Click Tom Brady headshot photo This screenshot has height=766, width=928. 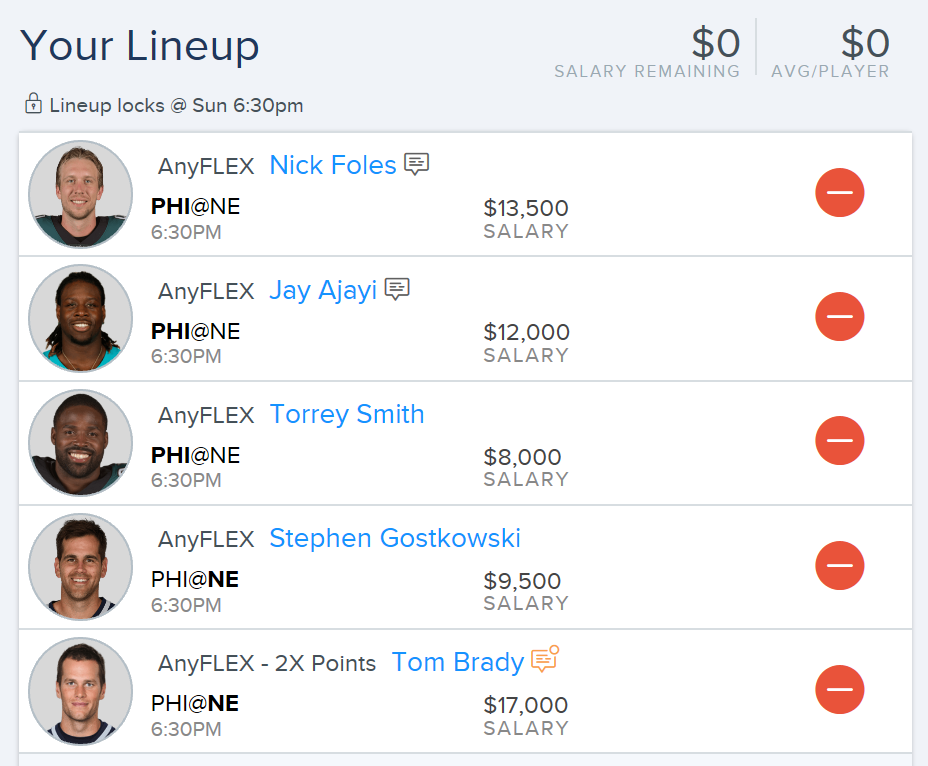[80, 691]
